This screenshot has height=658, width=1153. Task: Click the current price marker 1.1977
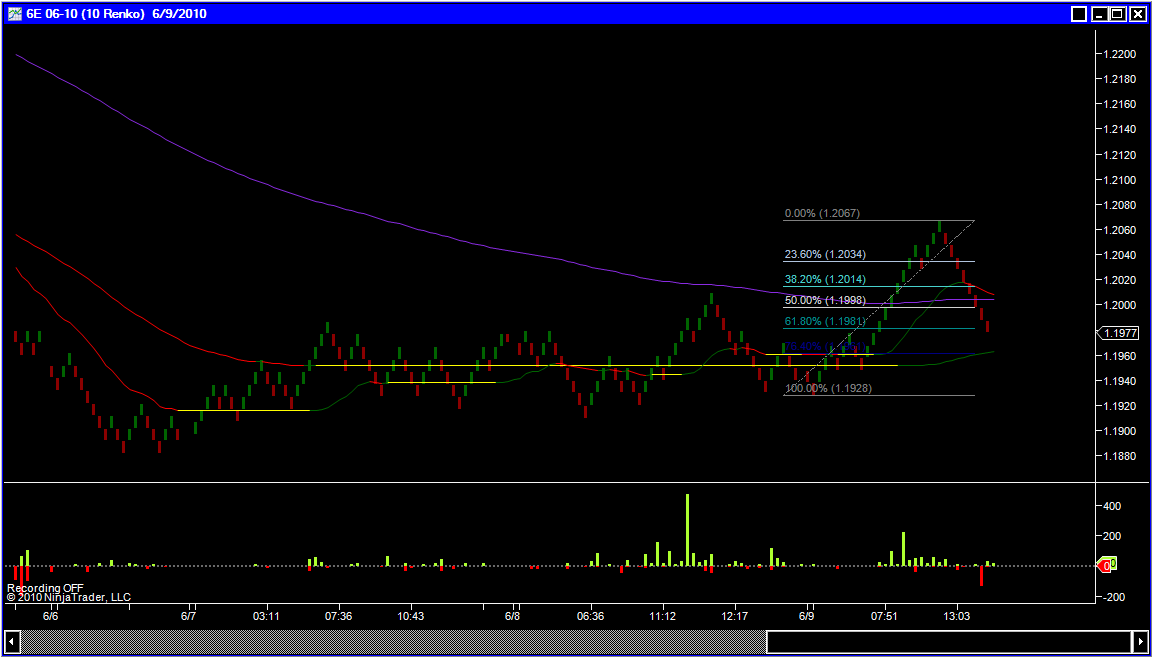click(x=1118, y=333)
